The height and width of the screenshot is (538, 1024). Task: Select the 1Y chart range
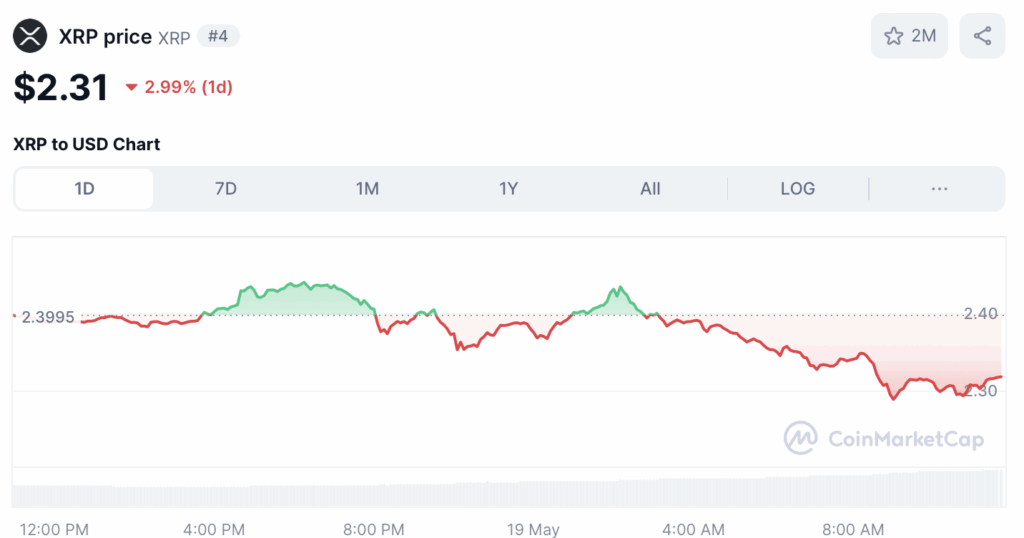tap(509, 189)
